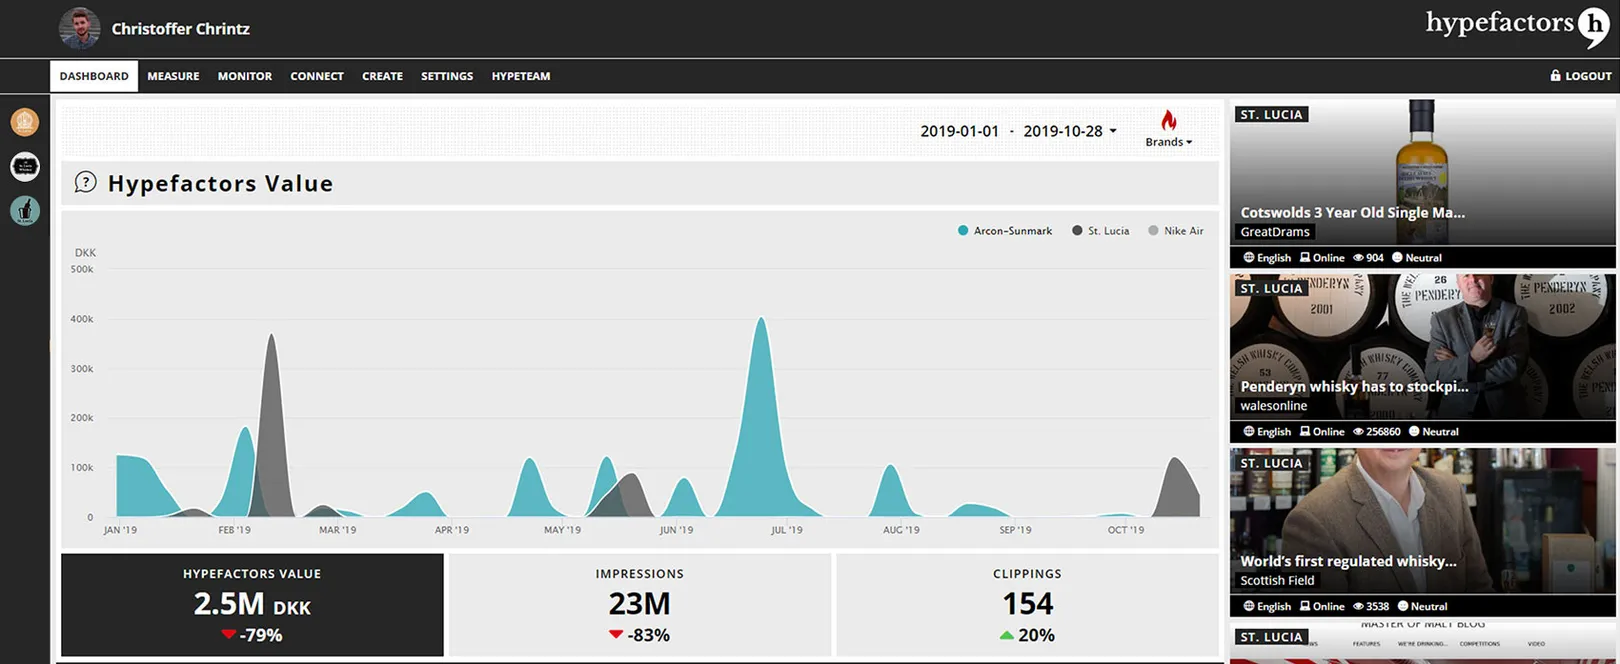Viewport: 1620px width, 664px height.
Task: Toggle the St. Lucia legend series
Action: pos(1100,230)
